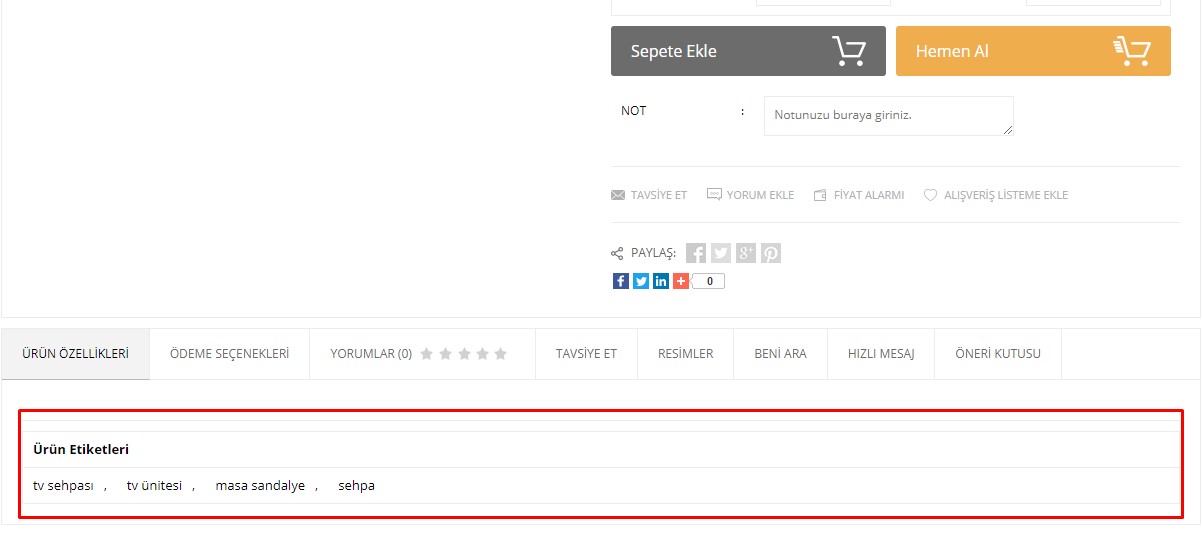1202x533 pixels.
Task: Click the gray Twitter share icon
Action: [x=721, y=253]
